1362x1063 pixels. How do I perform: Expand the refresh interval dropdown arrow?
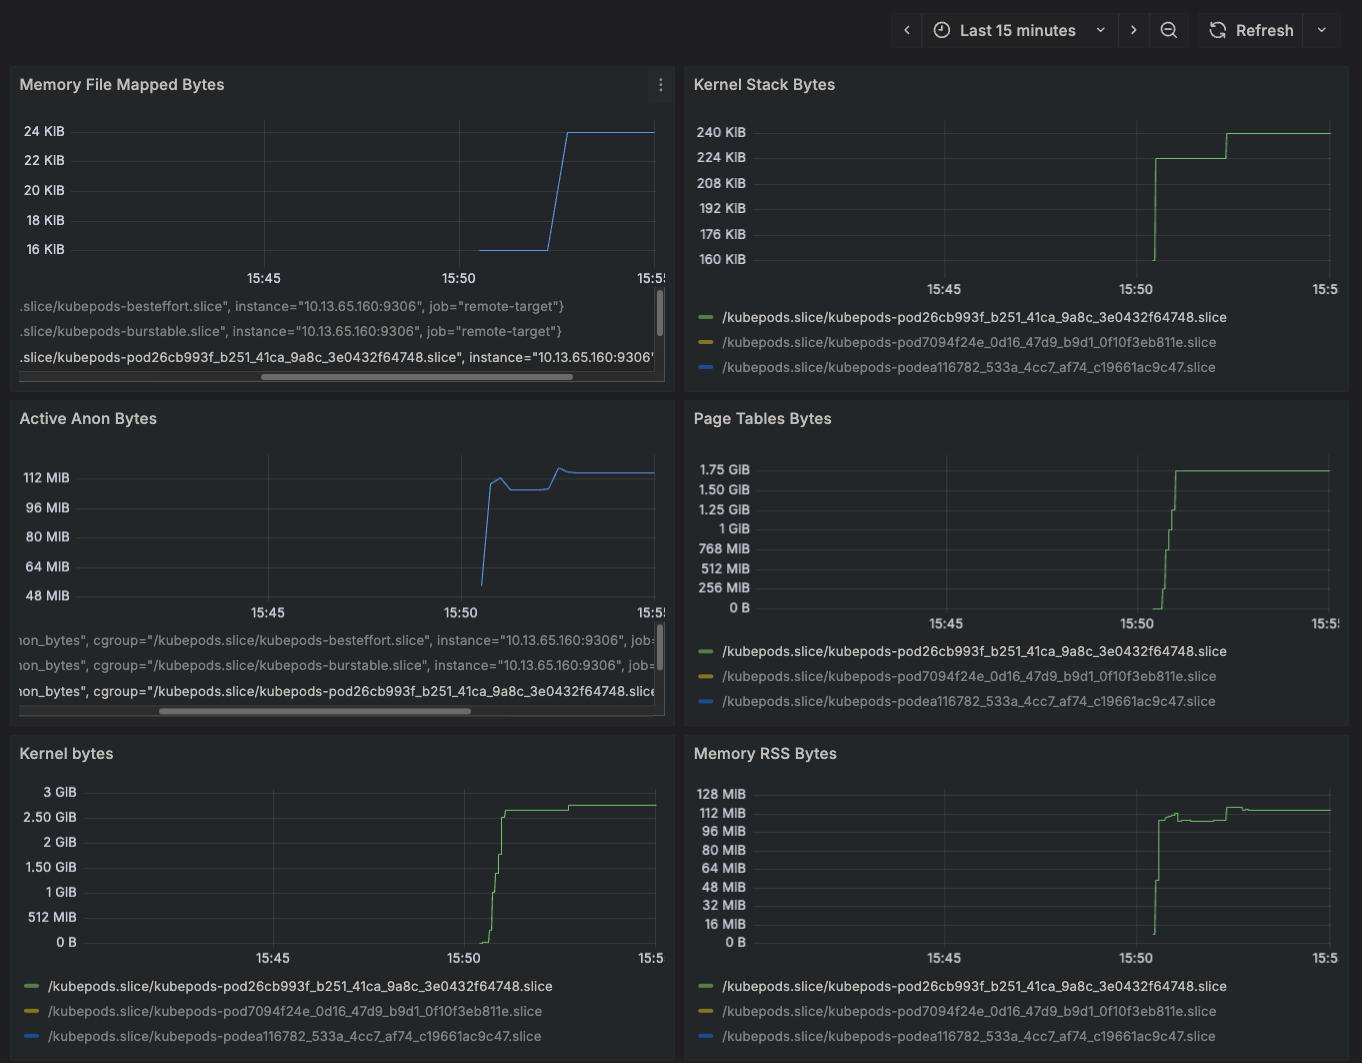pyautogui.click(x=1321, y=30)
